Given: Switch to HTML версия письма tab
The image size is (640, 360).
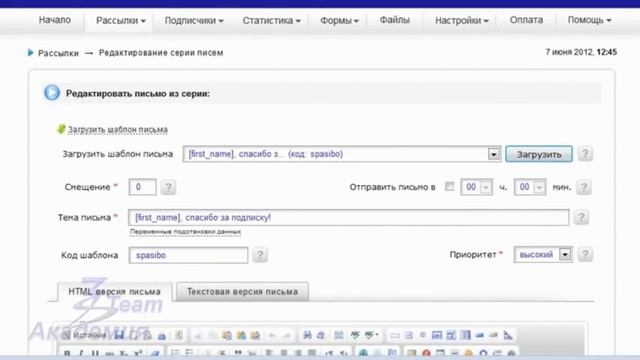Looking at the screenshot, I should tap(114, 292).
